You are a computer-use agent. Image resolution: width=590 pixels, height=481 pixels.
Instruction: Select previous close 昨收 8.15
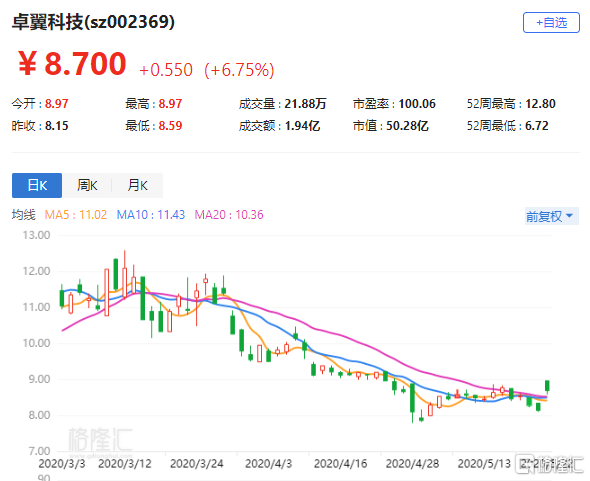[40, 125]
